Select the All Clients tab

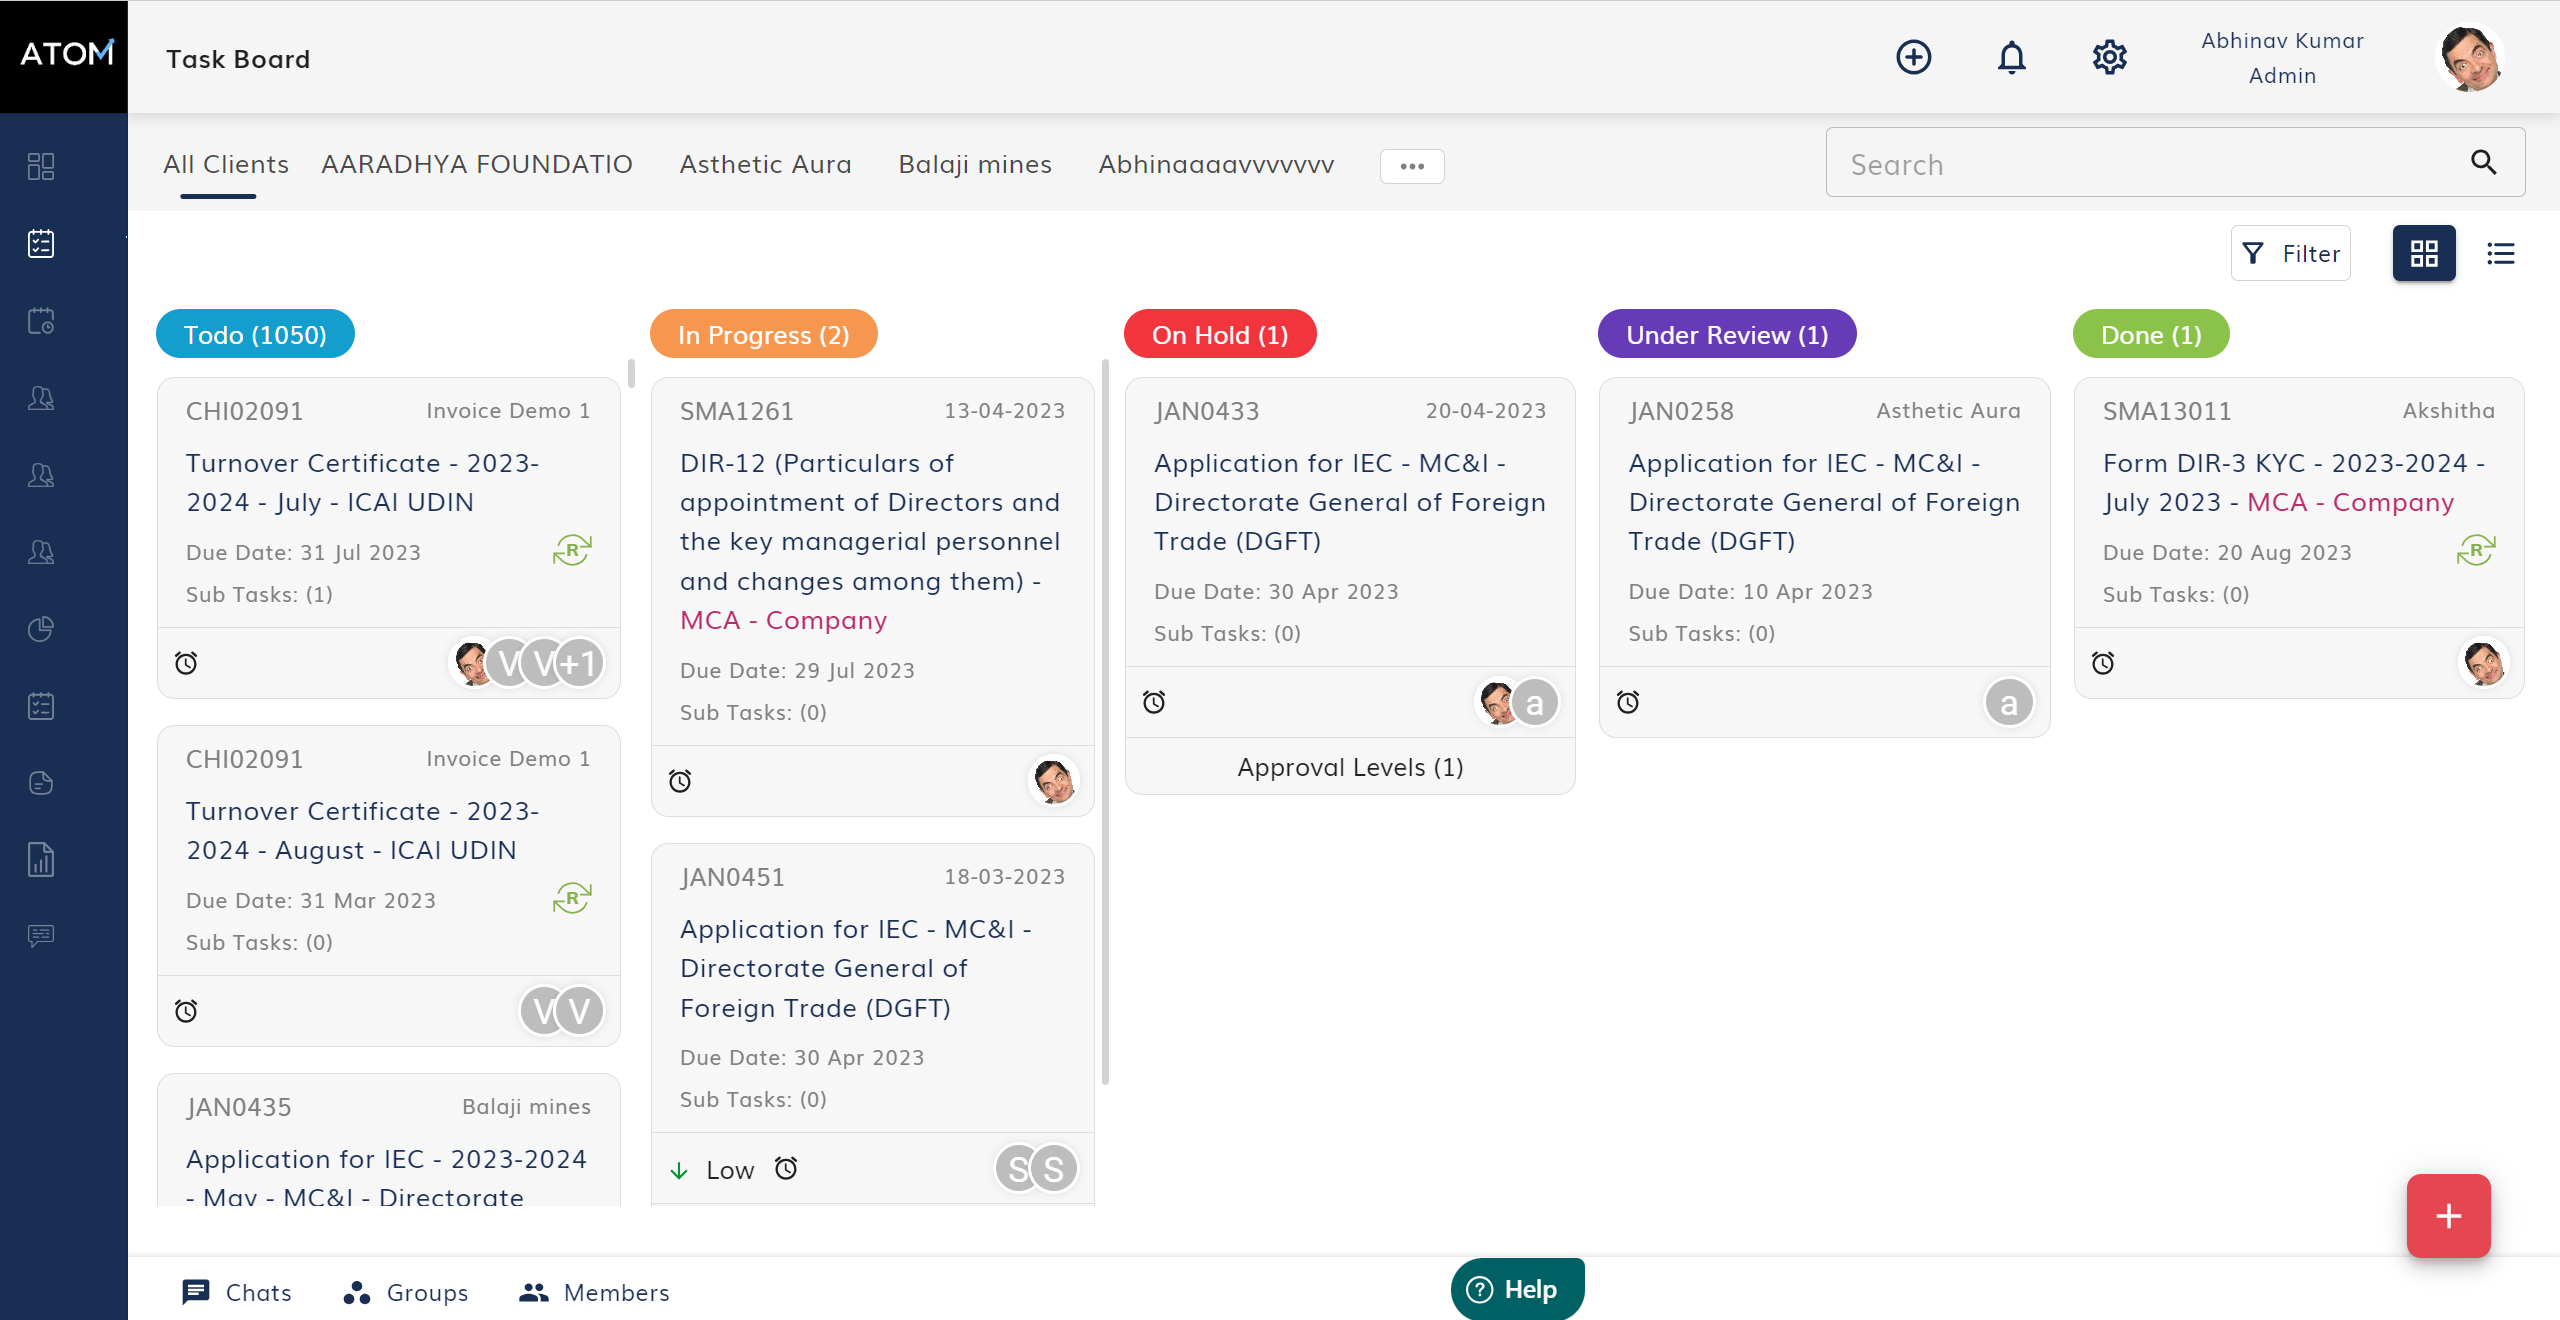225,164
